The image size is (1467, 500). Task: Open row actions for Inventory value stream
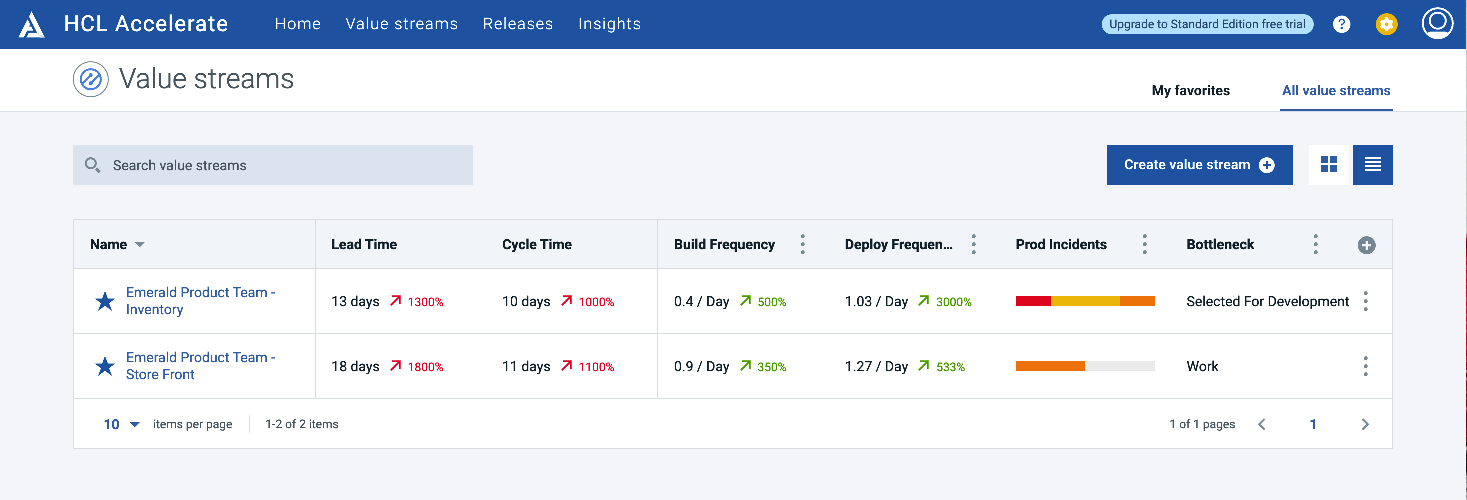[x=1366, y=301]
